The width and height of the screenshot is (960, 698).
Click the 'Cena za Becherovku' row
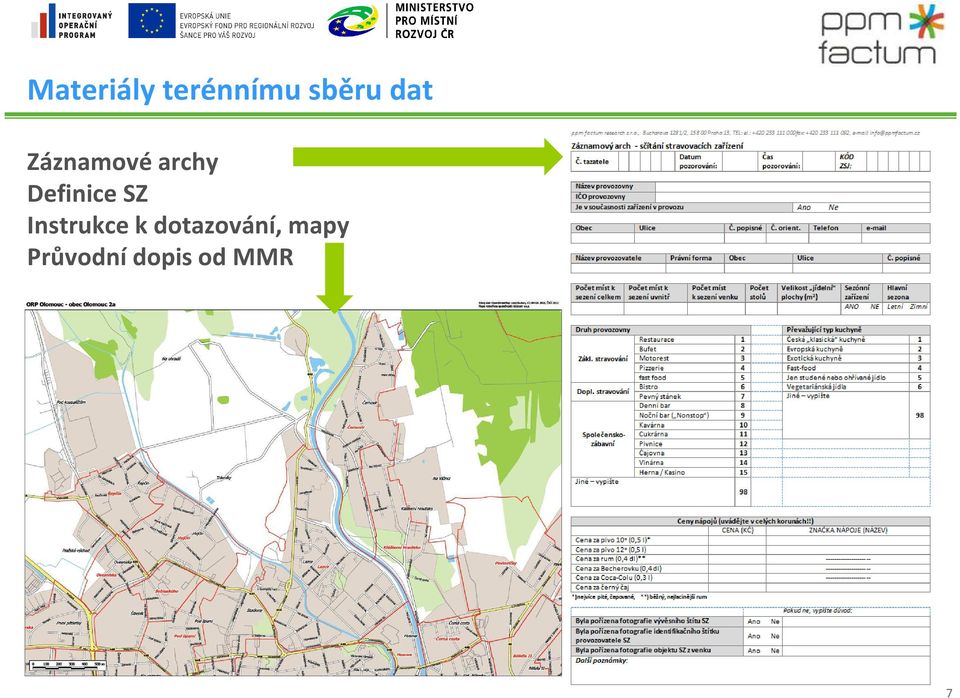click(751, 568)
